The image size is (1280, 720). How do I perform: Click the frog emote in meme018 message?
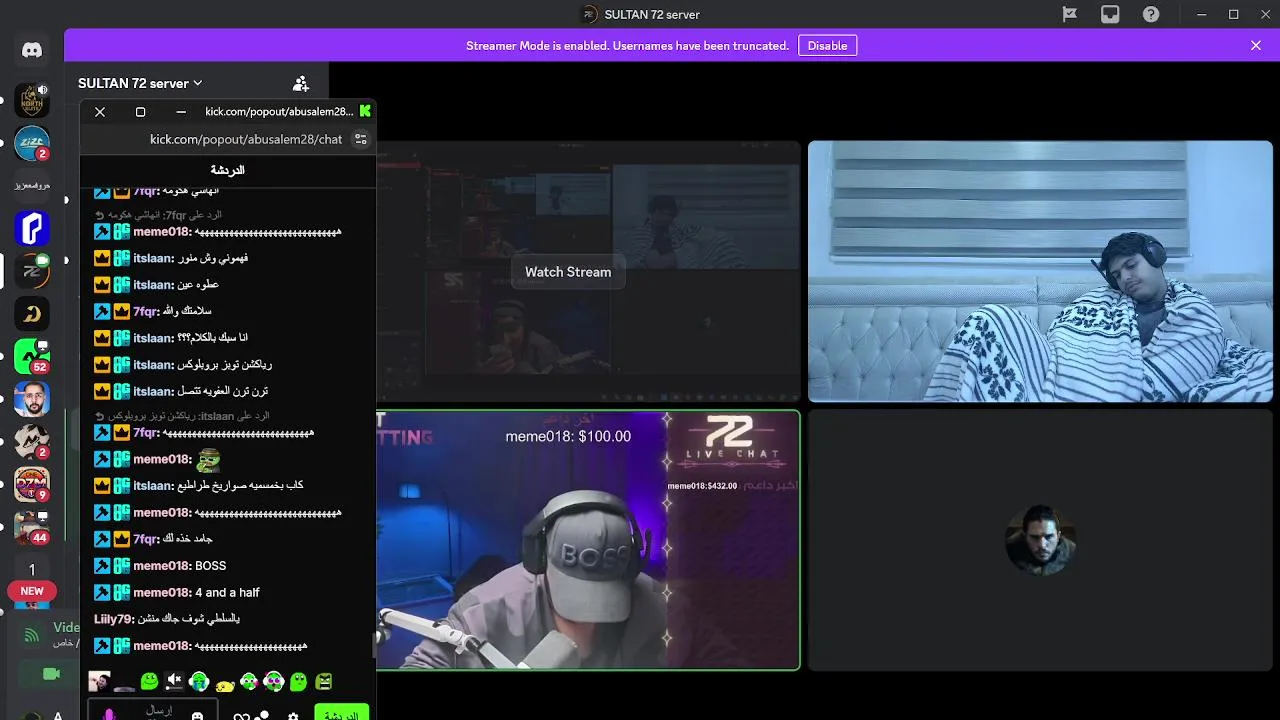click(x=208, y=460)
